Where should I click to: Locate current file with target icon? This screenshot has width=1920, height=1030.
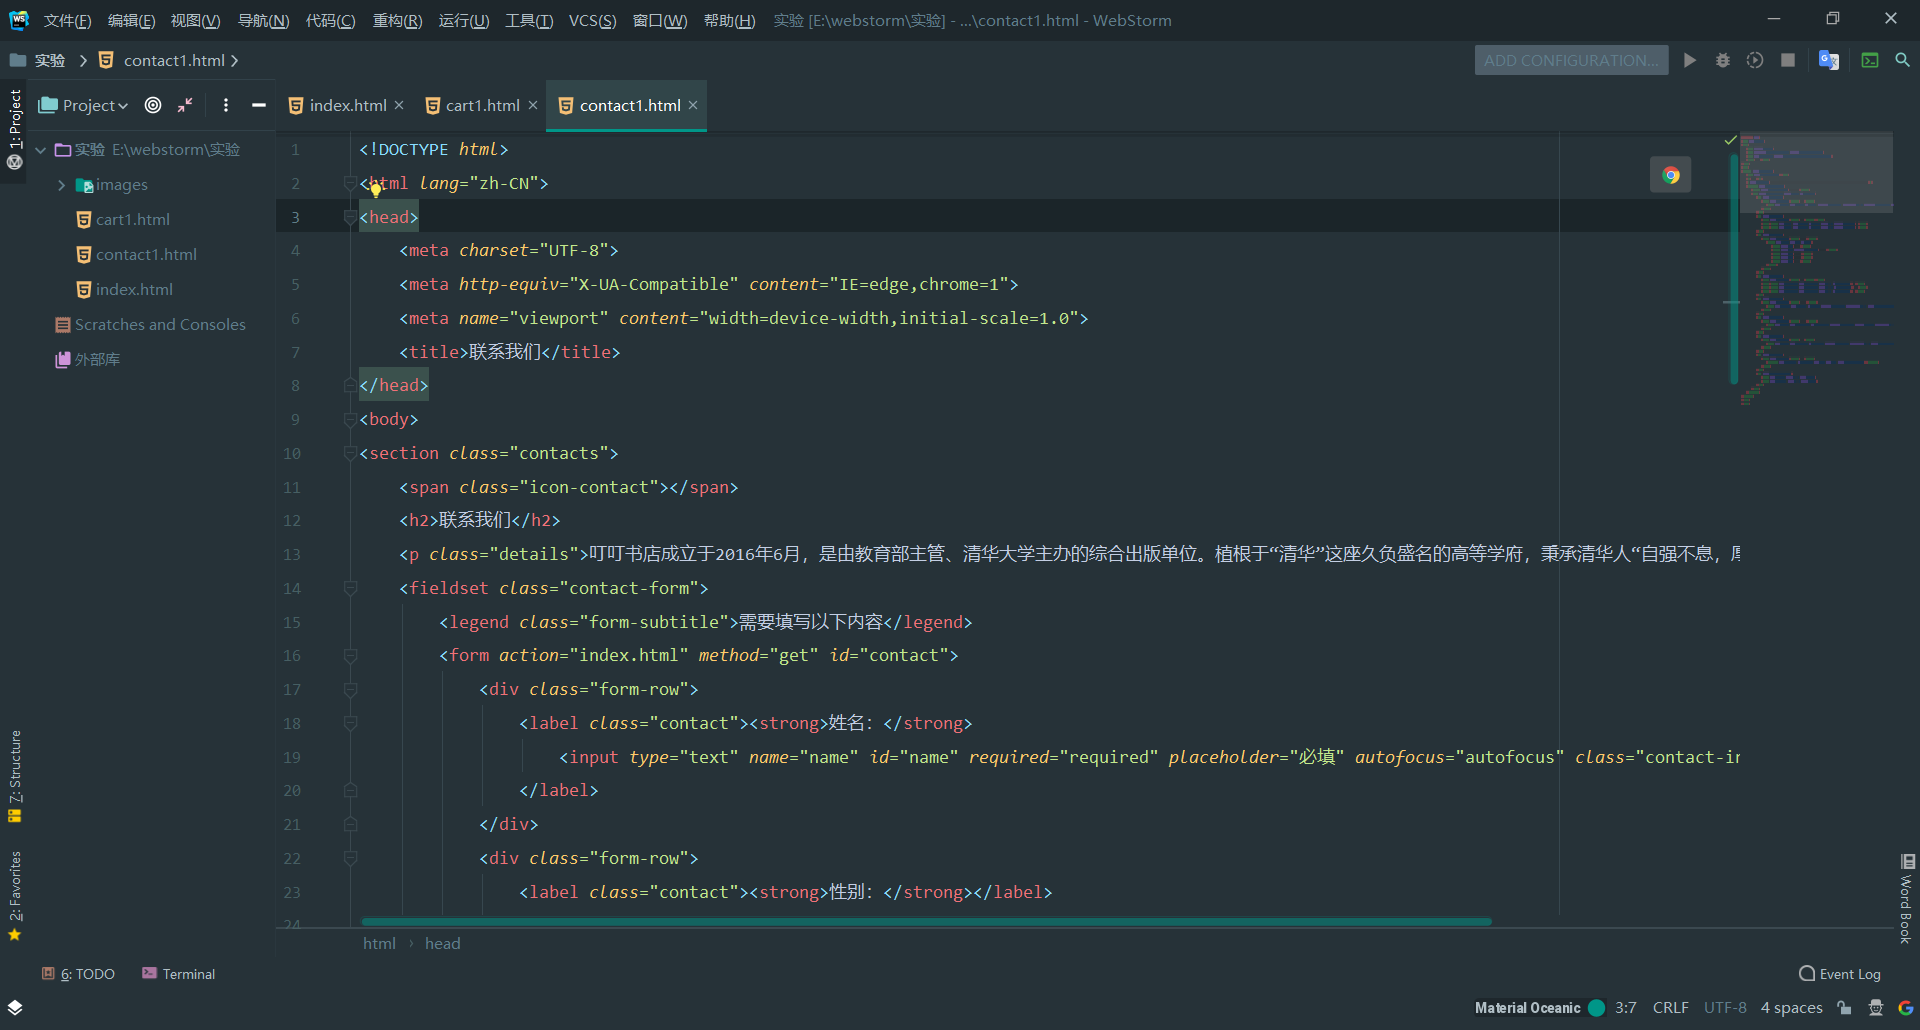tap(153, 105)
